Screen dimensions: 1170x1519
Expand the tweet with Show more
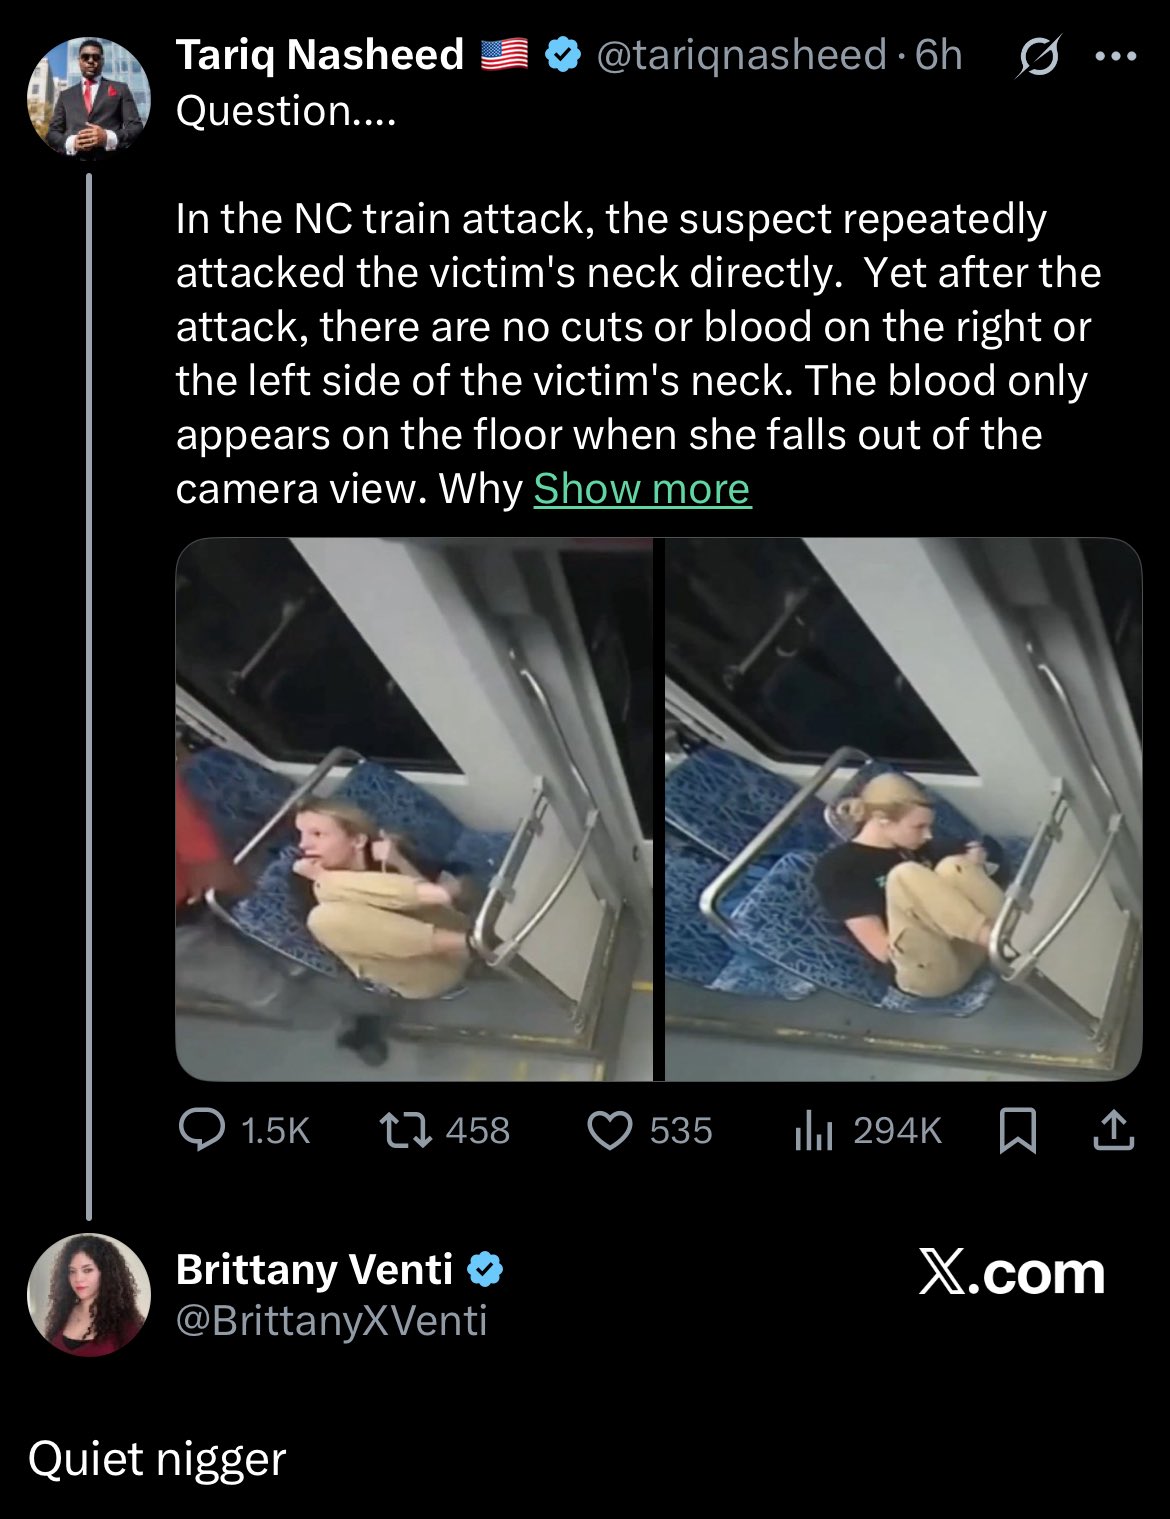642,489
